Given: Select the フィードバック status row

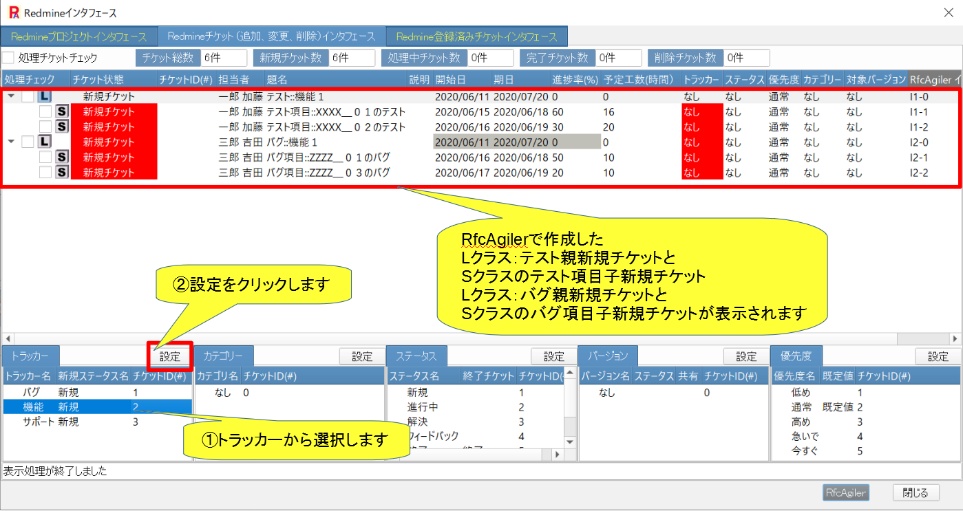Looking at the screenshot, I should coord(476,436).
